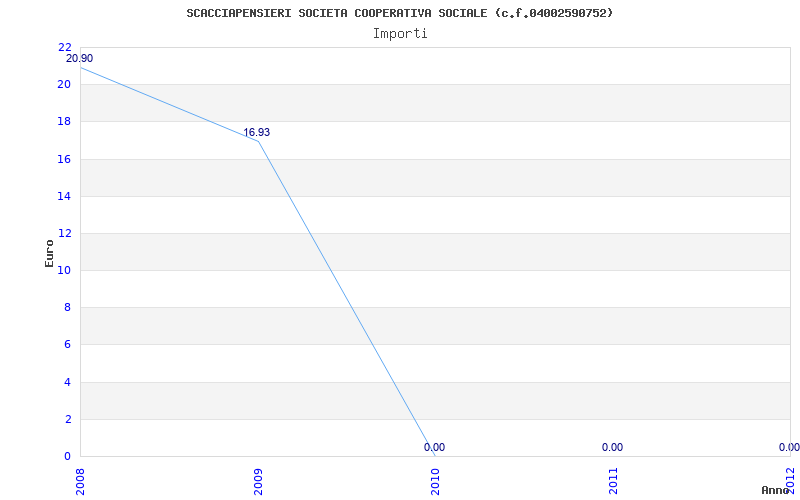Click the 20.90 data label
Image resolution: width=800 pixels, height=500 pixels.
[80, 58]
